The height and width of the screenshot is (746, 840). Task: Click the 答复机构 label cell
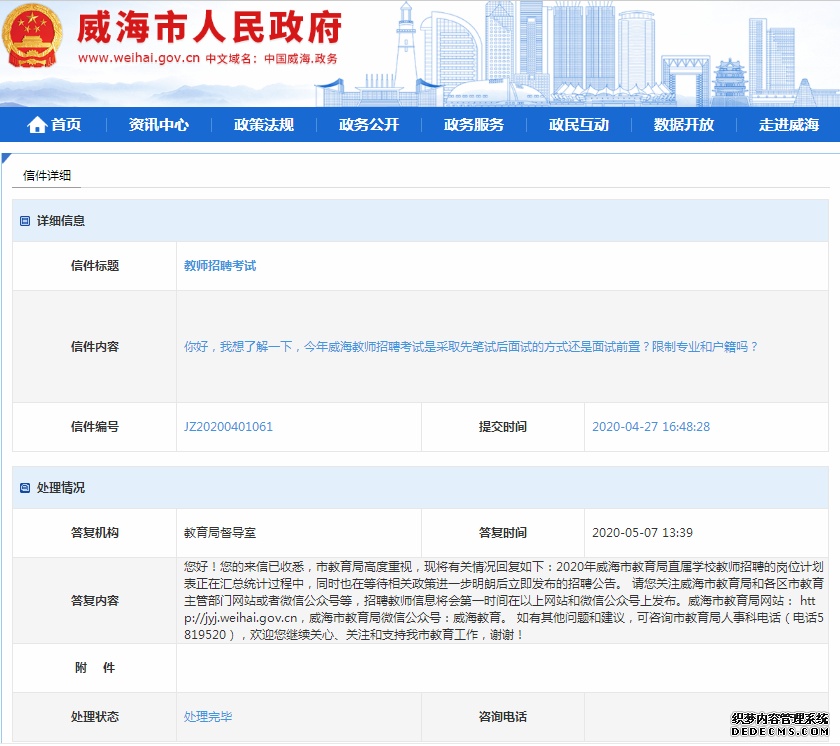[x=95, y=533]
